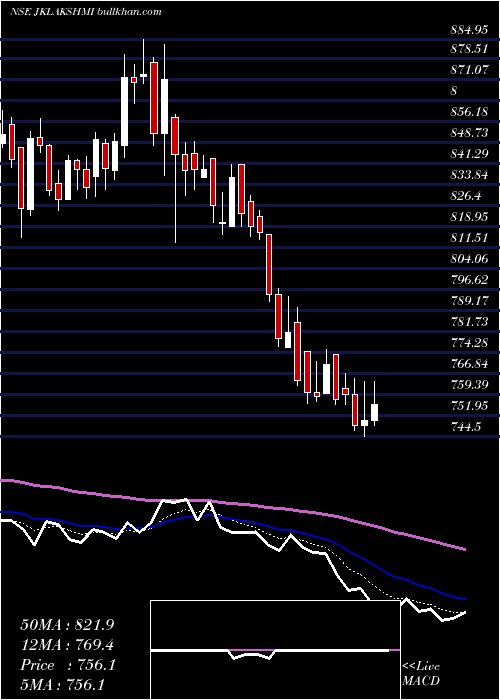The width and height of the screenshot is (500, 700).
Task: Click the 751.95 price axis label
Action: coord(469,406)
